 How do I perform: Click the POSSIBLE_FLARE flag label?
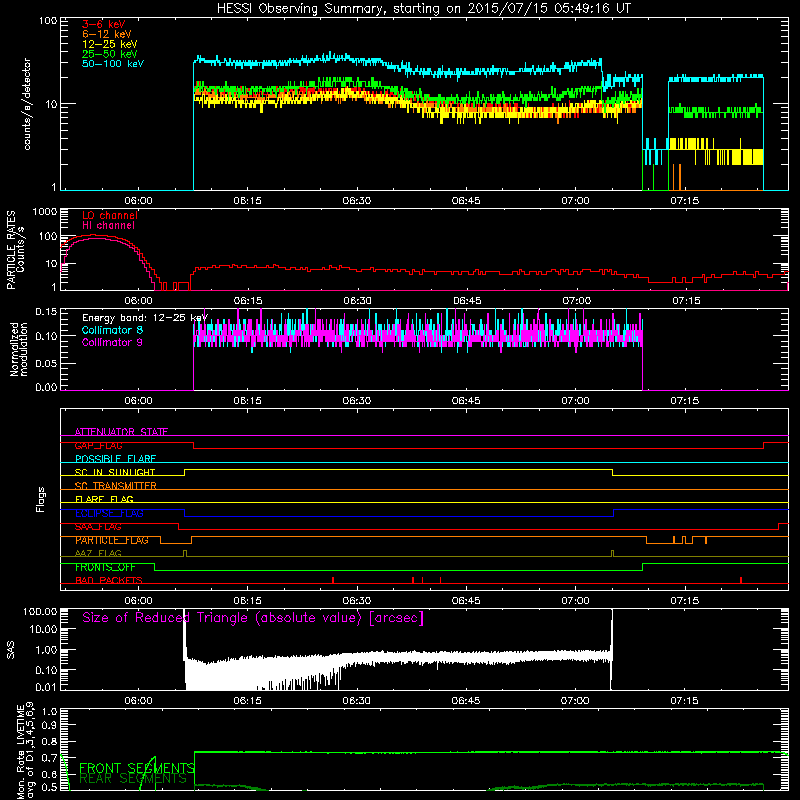[115, 459]
